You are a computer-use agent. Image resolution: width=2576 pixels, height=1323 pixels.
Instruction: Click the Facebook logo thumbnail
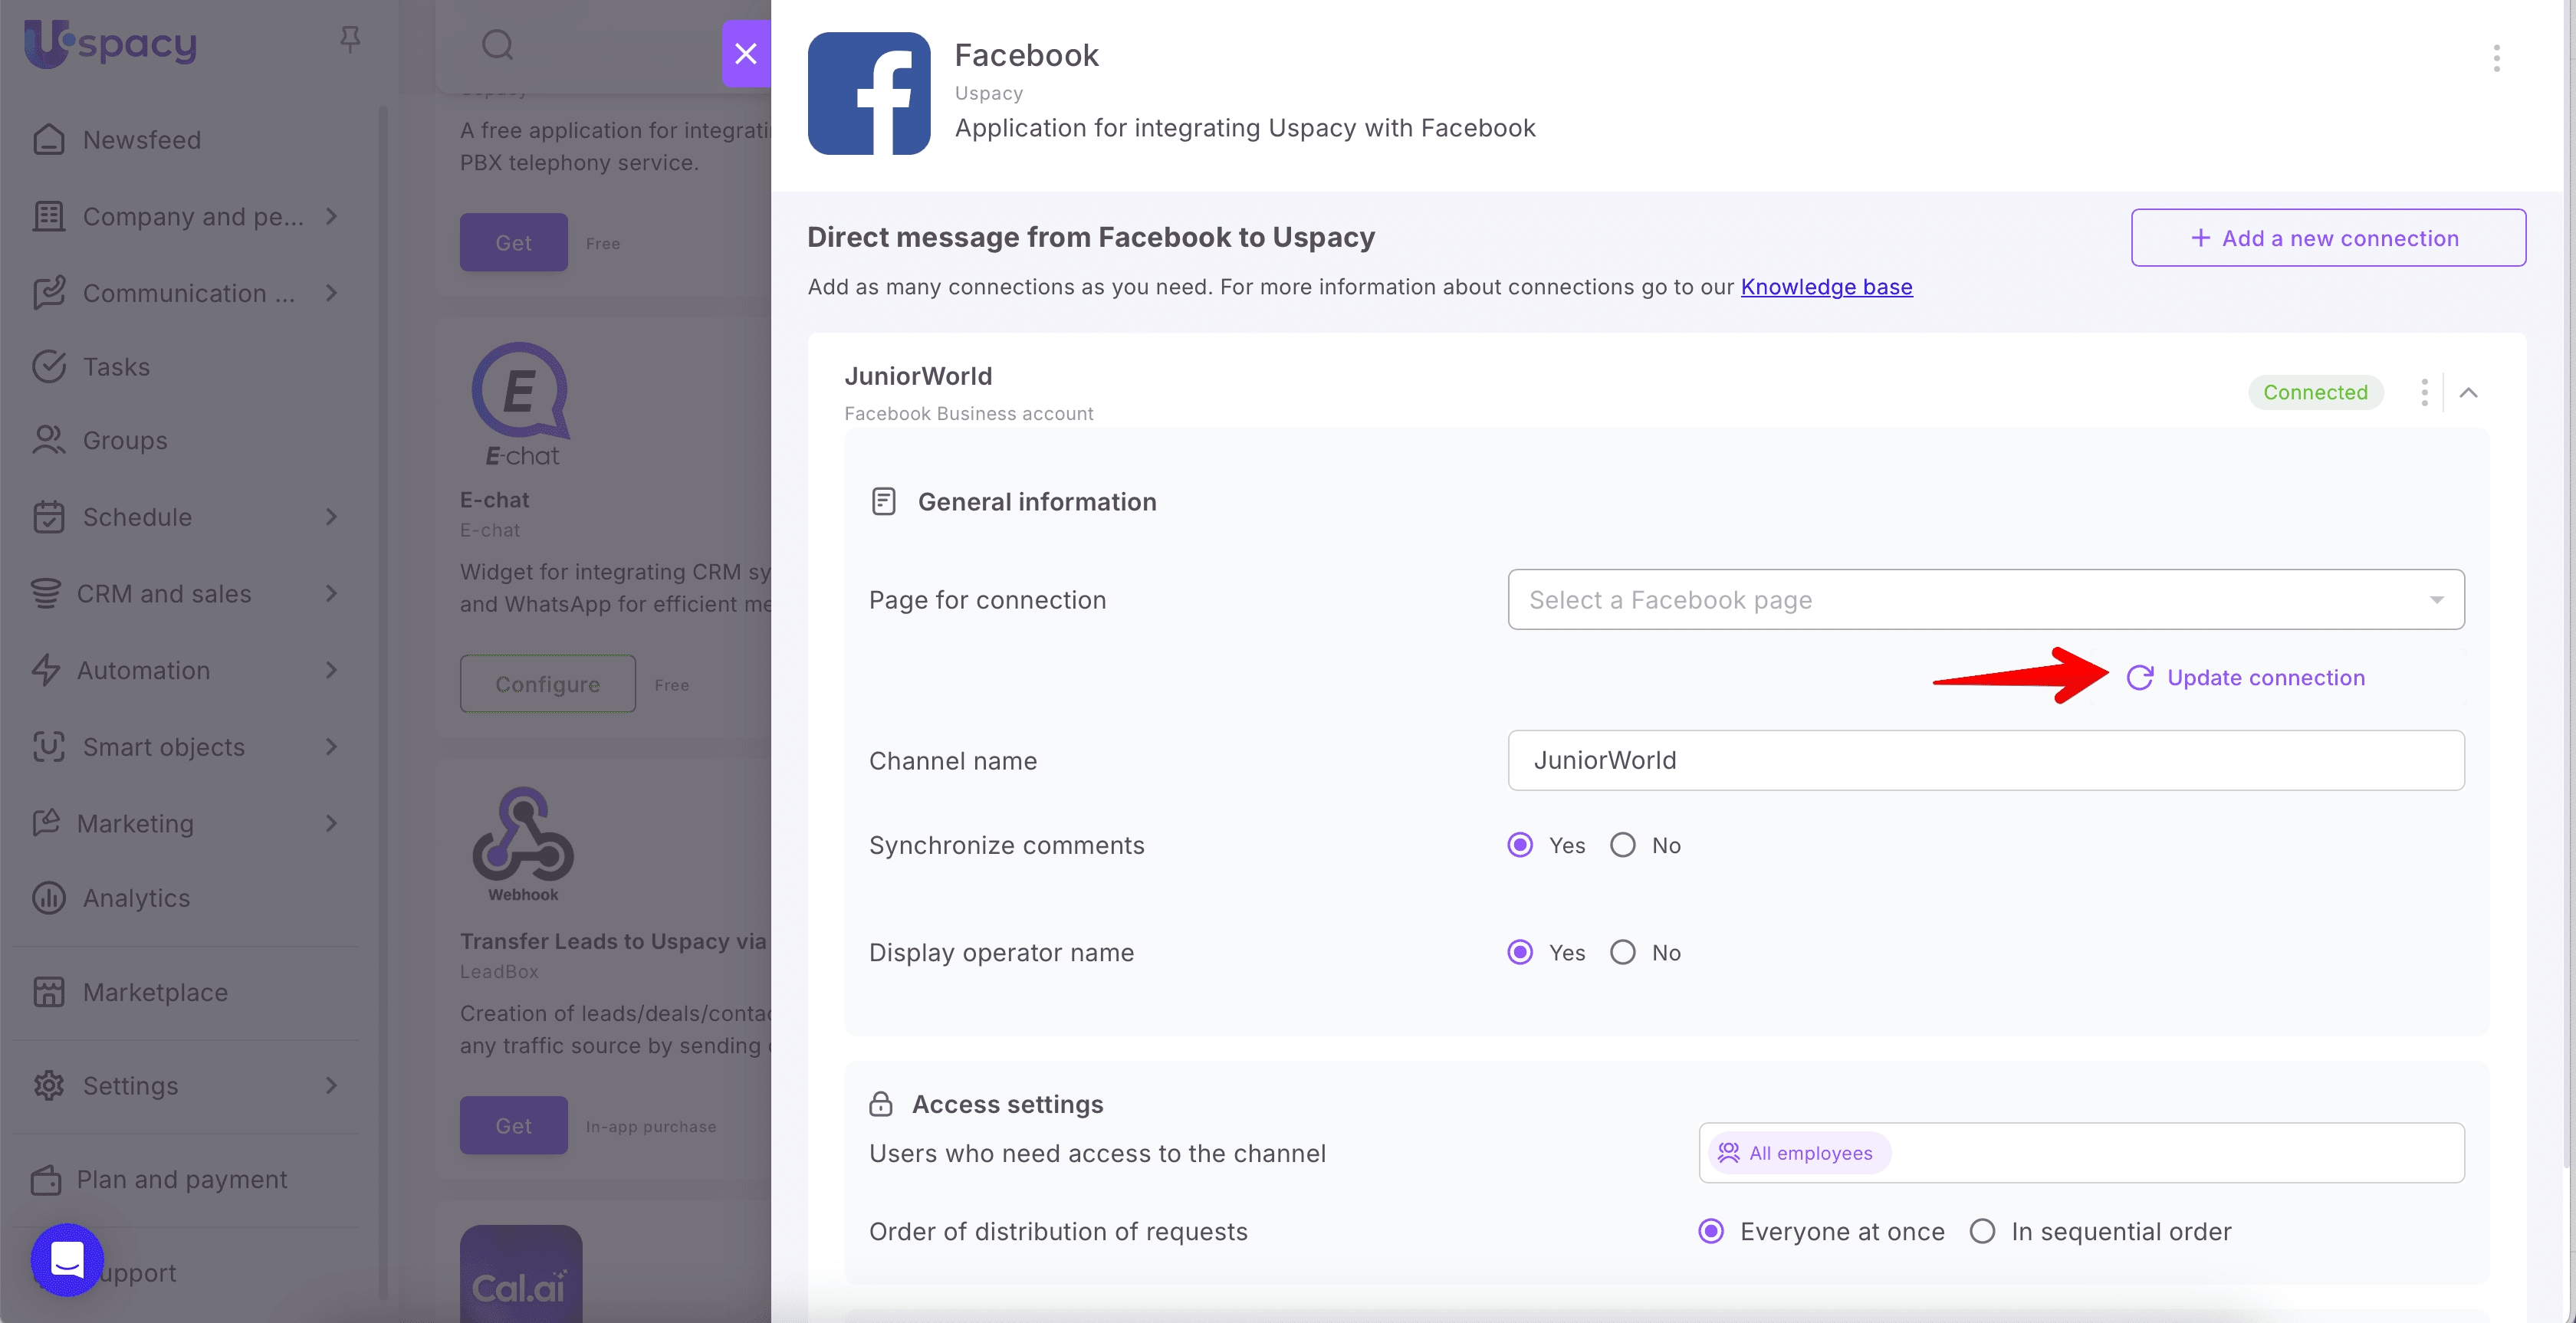tap(868, 93)
